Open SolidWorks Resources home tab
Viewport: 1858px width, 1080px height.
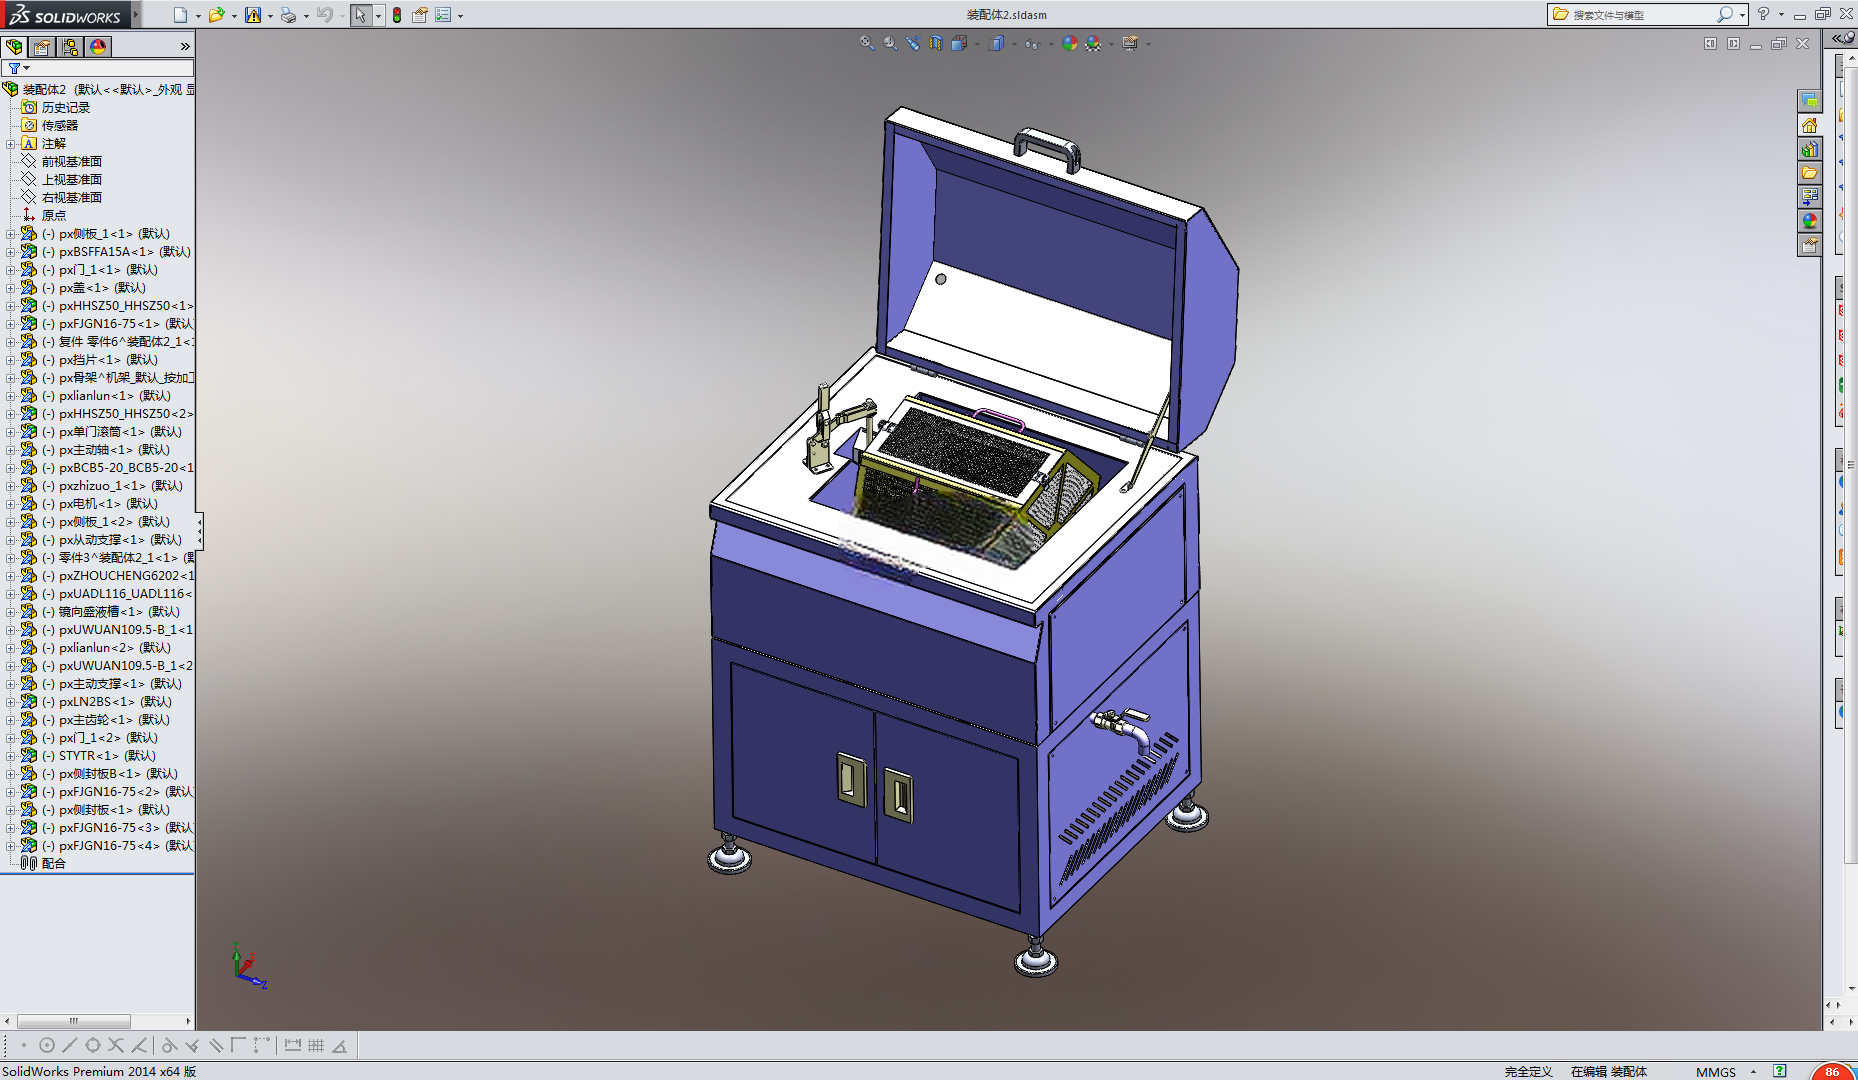coord(1809,125)
